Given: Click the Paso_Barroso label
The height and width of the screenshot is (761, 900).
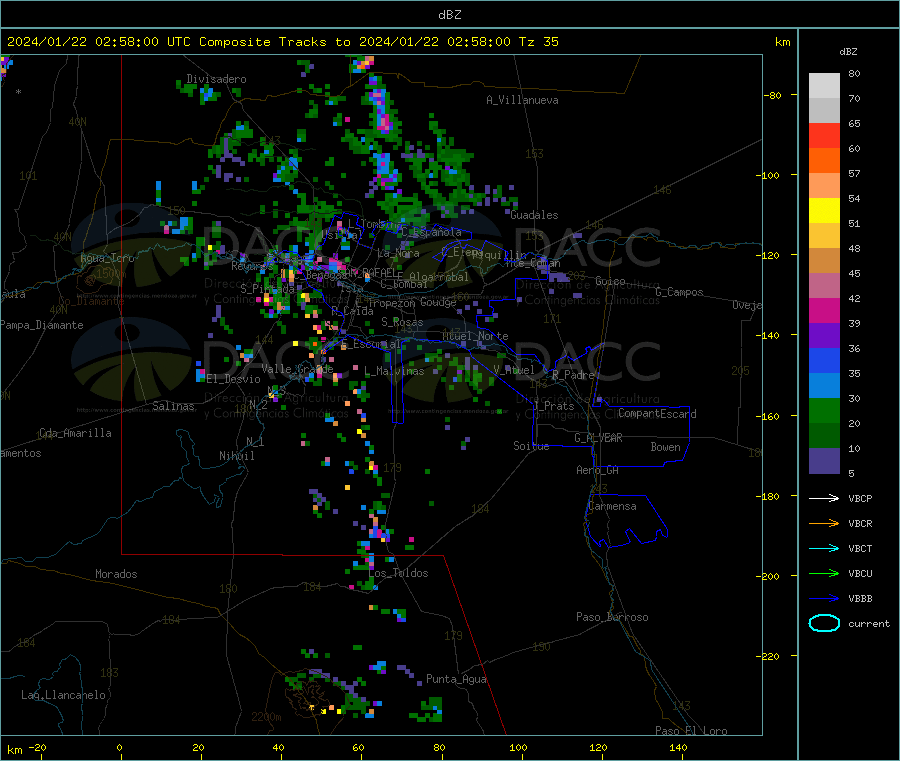Looking at the screenshot, I should (x=612, y=618).
